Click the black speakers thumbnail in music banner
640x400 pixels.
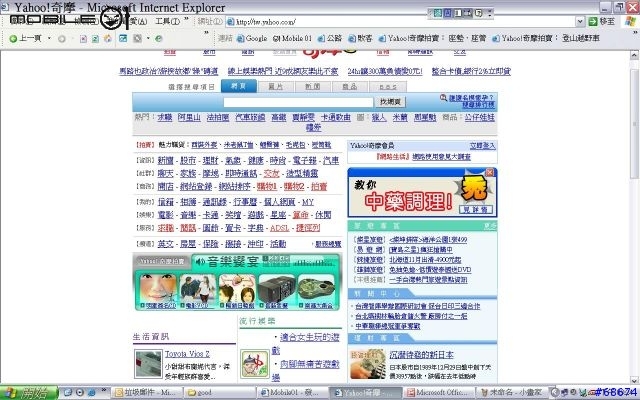point(277,288)
